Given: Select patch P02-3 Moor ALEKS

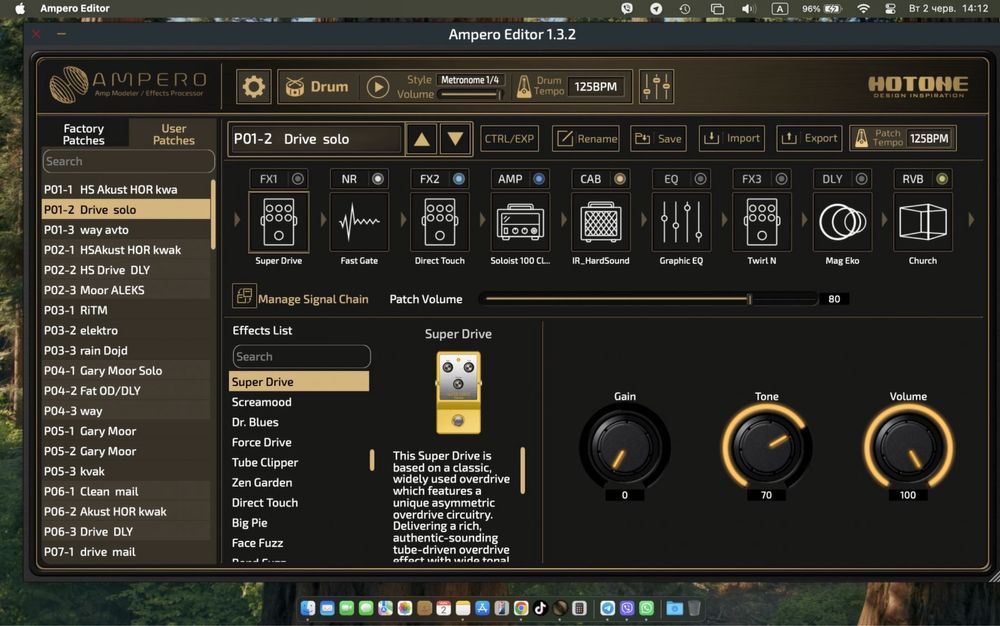Looking at the screenshot, I should [x=126, y=290].
